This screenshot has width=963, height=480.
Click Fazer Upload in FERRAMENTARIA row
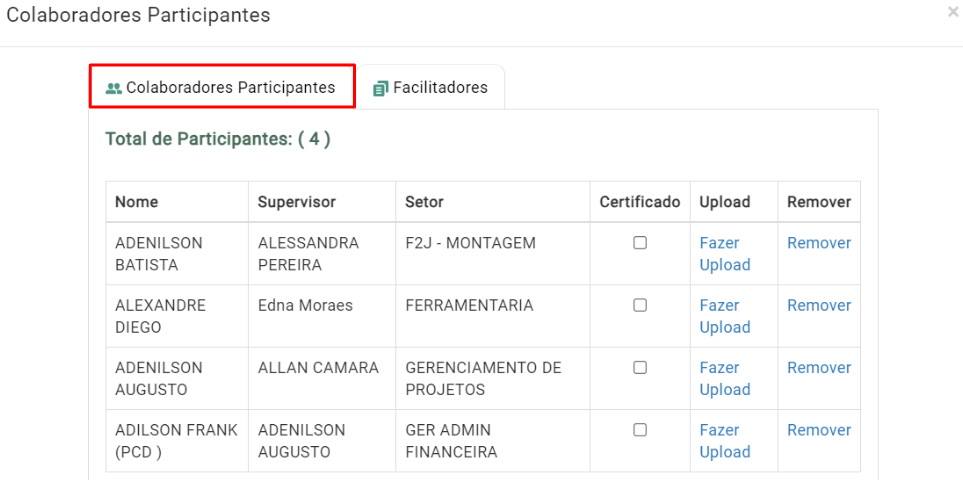[x=725, y=316]
